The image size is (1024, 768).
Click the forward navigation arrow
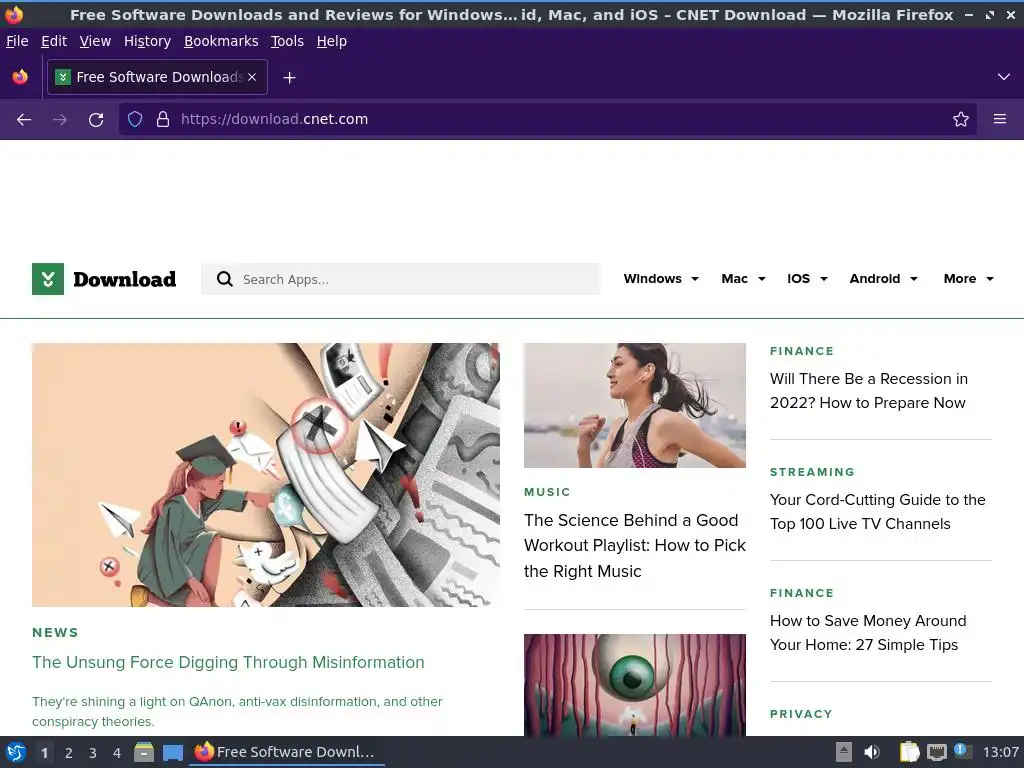(x=60, y=120)
